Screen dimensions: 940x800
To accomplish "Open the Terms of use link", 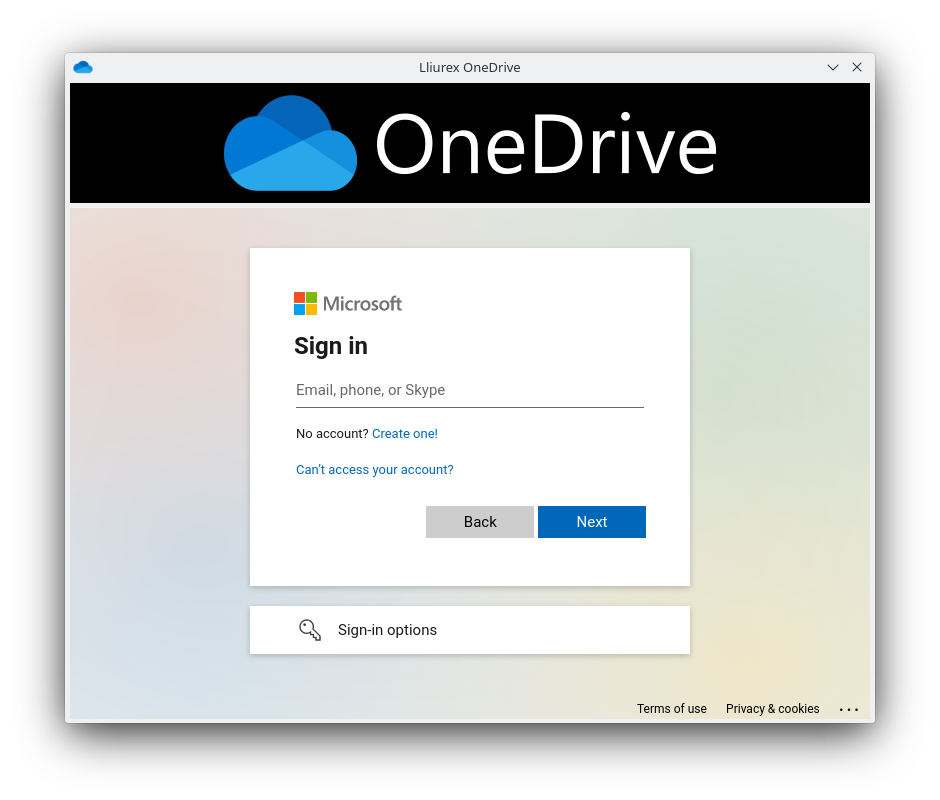I will pos(671,709).
